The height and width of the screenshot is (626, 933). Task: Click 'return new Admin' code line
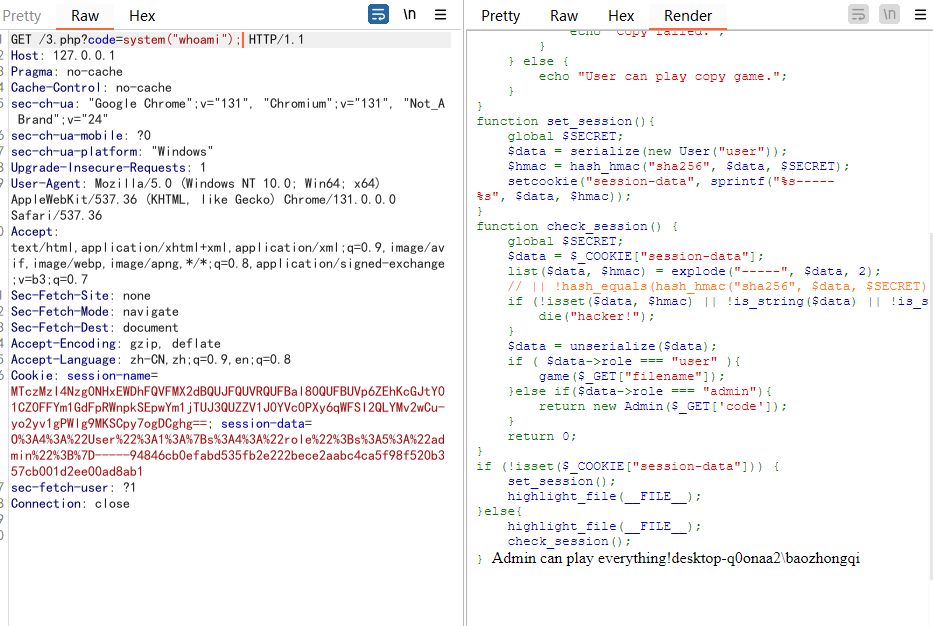pos(663,406)
